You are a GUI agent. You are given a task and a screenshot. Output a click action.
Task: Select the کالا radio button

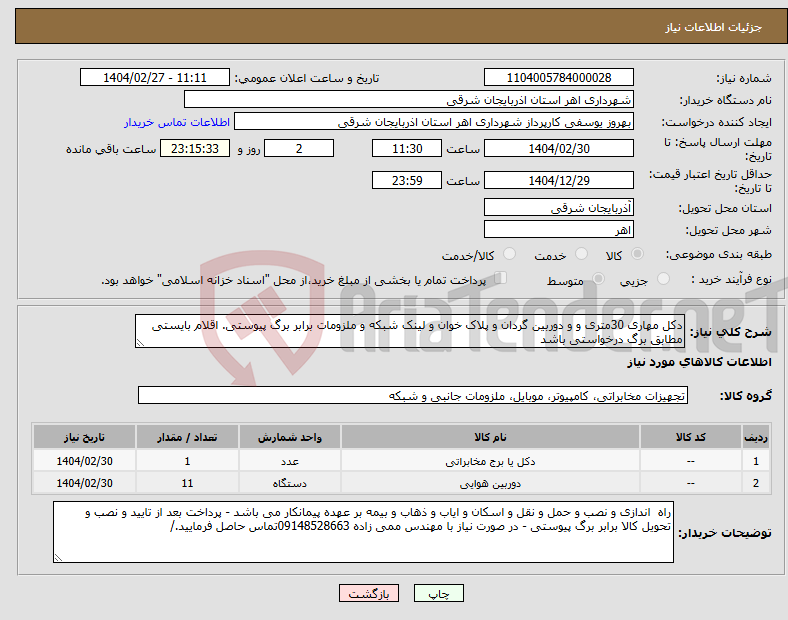pos(637,254)
